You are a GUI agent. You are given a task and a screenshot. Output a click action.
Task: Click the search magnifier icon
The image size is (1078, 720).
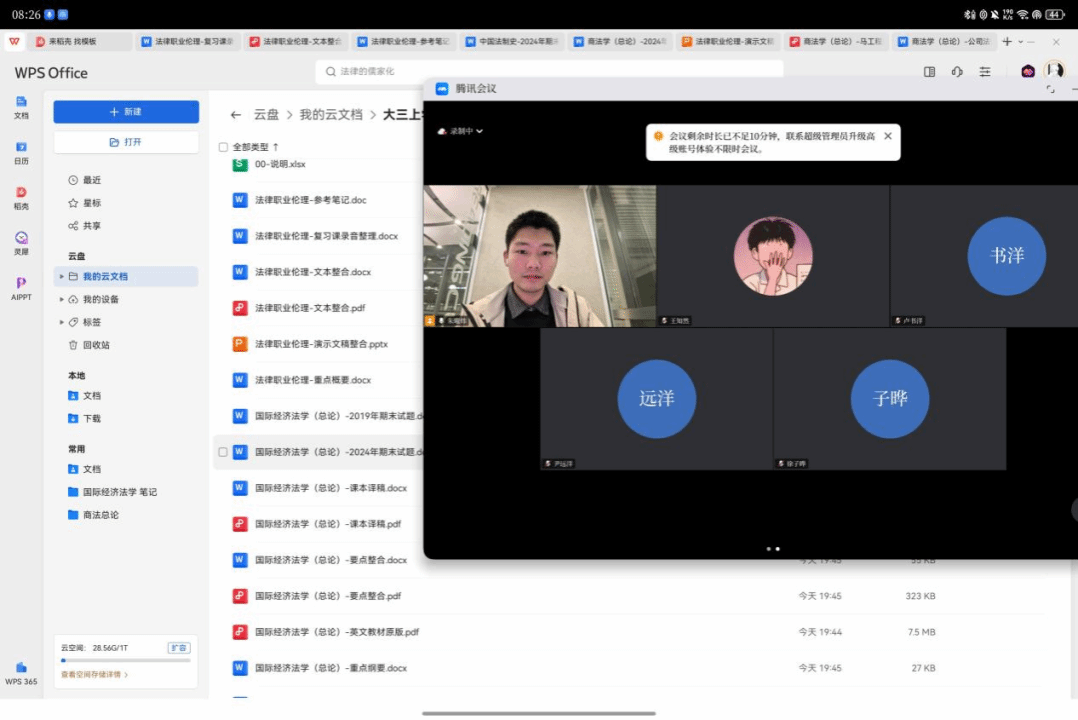[x=331, y=72]
